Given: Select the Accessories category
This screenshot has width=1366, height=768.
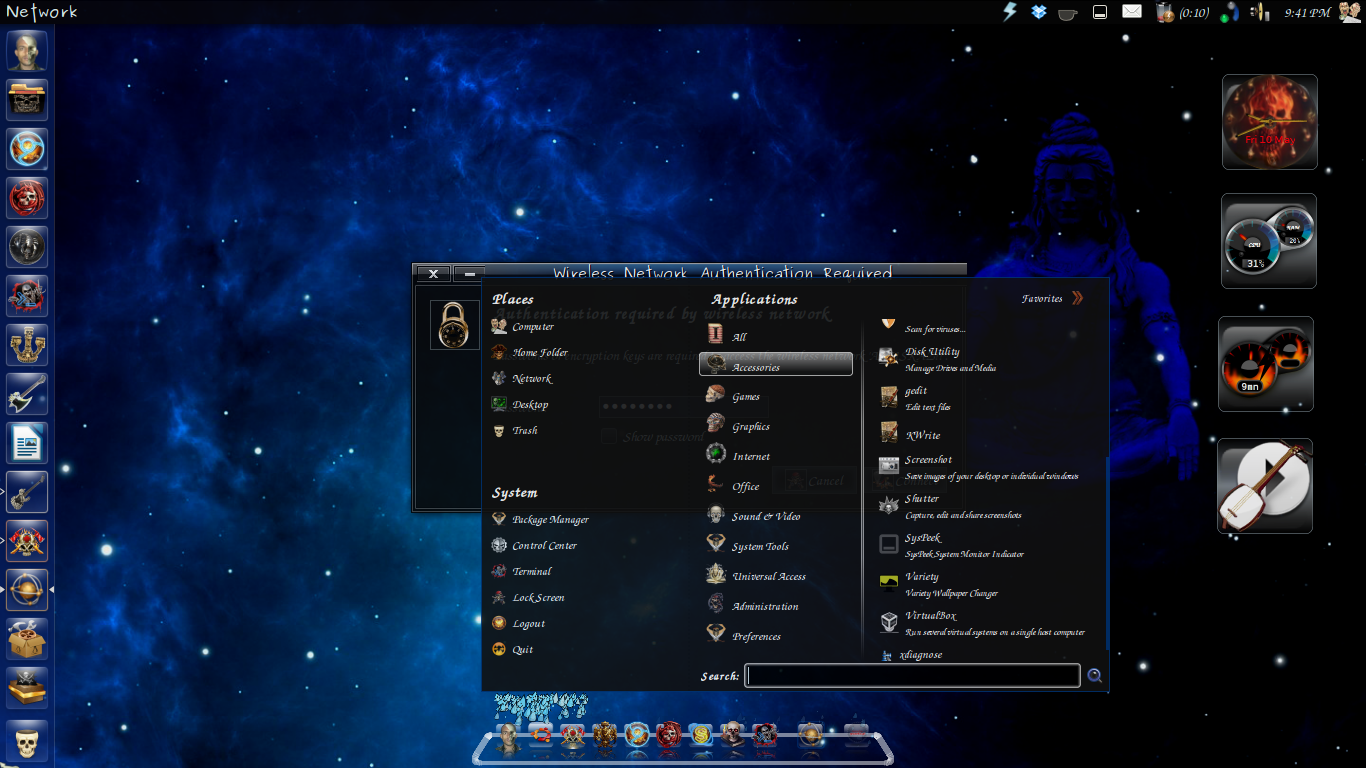Looking at the screenshot, I should pyautogui.click(x=776, y=364).
